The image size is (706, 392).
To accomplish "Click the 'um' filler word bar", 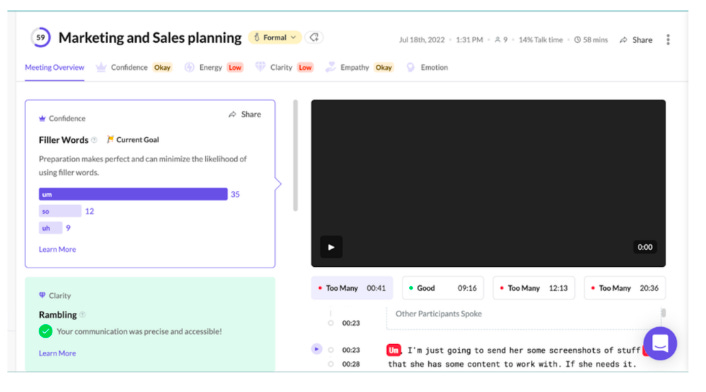I will 133,194.
